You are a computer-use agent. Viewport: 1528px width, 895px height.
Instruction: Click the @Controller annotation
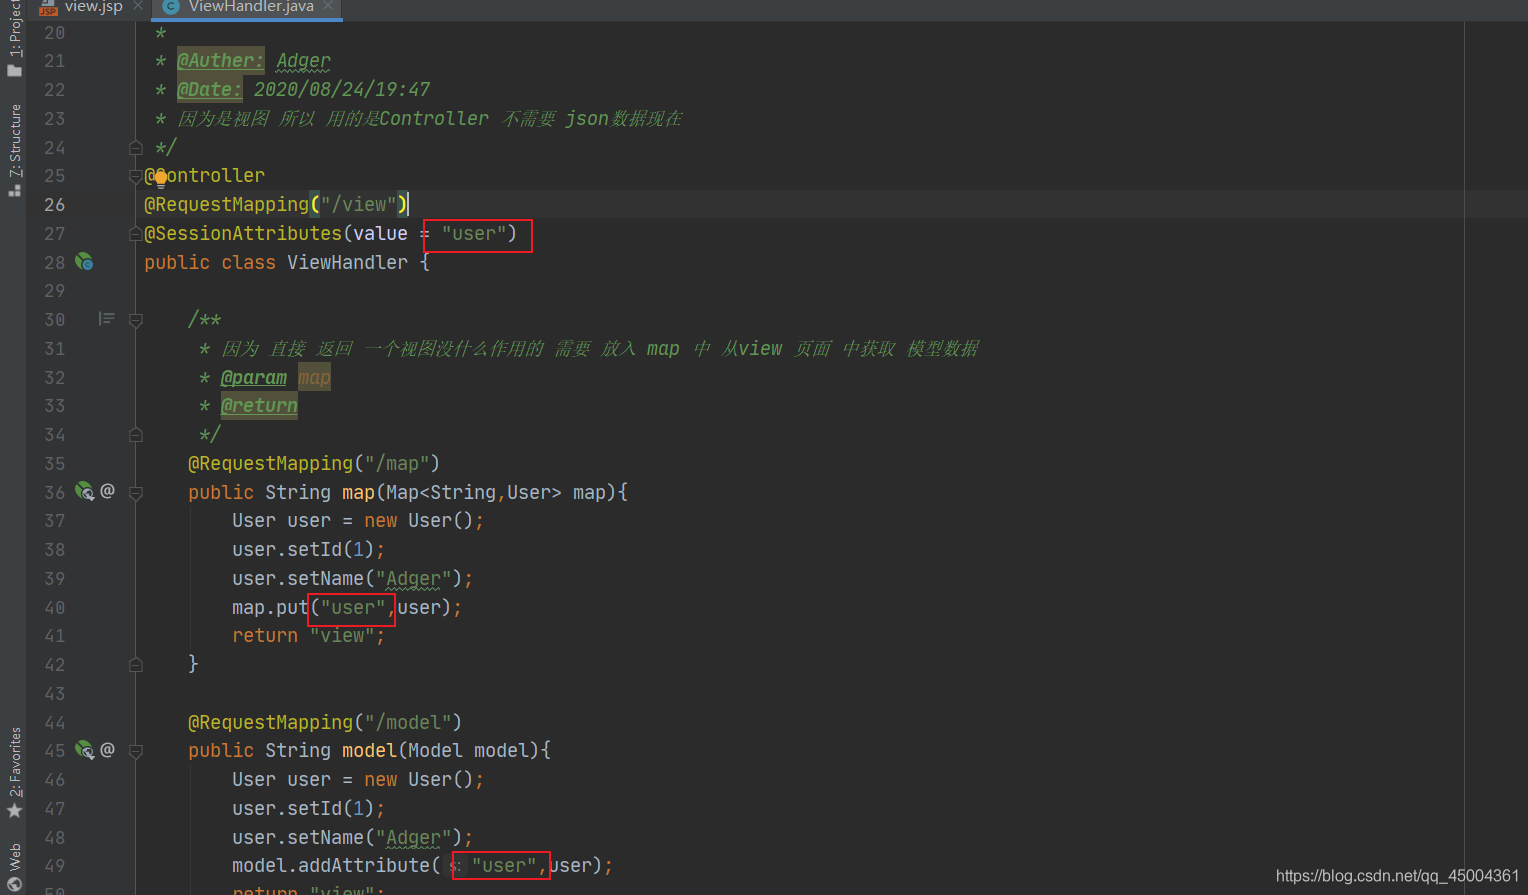click(x=205, y=176)
